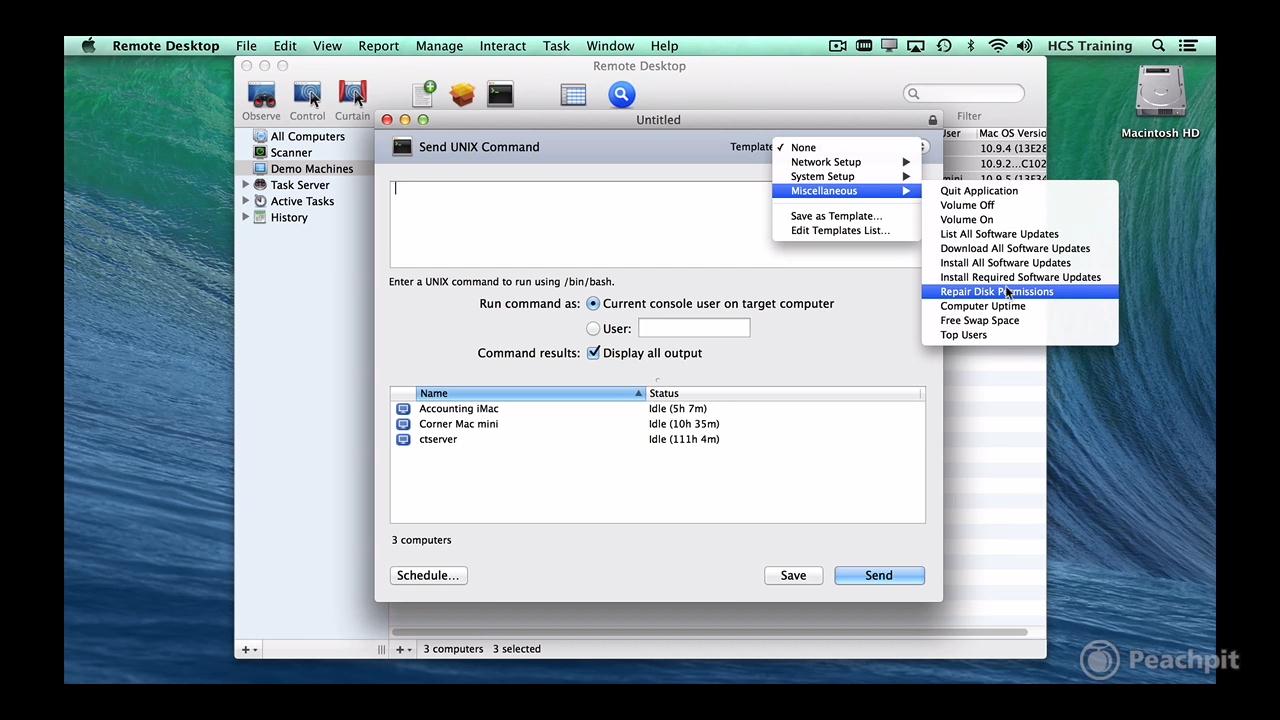This screenshot has width=1280, height=720.
Task: Click the Send button
Action: pyautogui.click(x=879, y=575)
